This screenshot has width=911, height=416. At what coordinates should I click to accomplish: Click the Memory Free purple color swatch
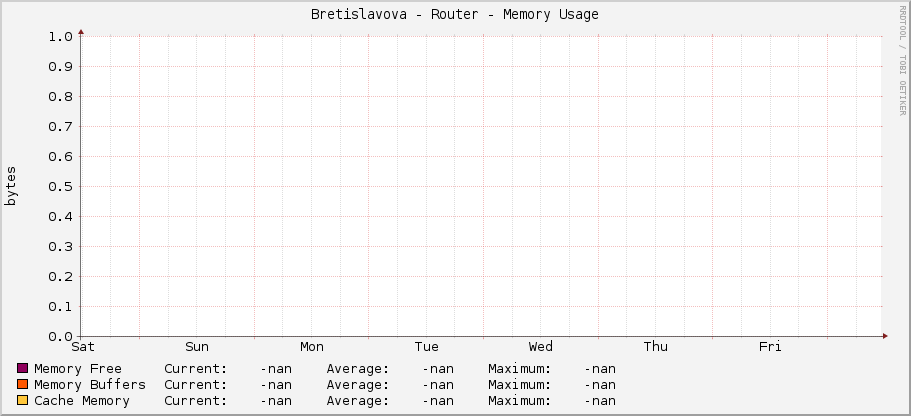[23, 368]
